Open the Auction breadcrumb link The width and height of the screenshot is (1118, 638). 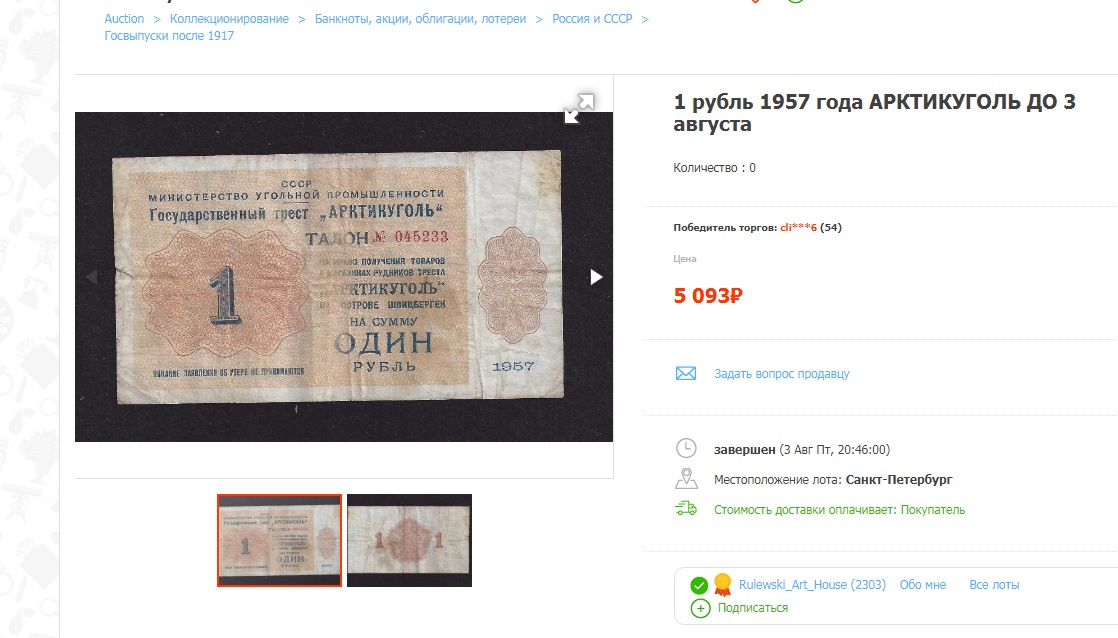[124, 19]
